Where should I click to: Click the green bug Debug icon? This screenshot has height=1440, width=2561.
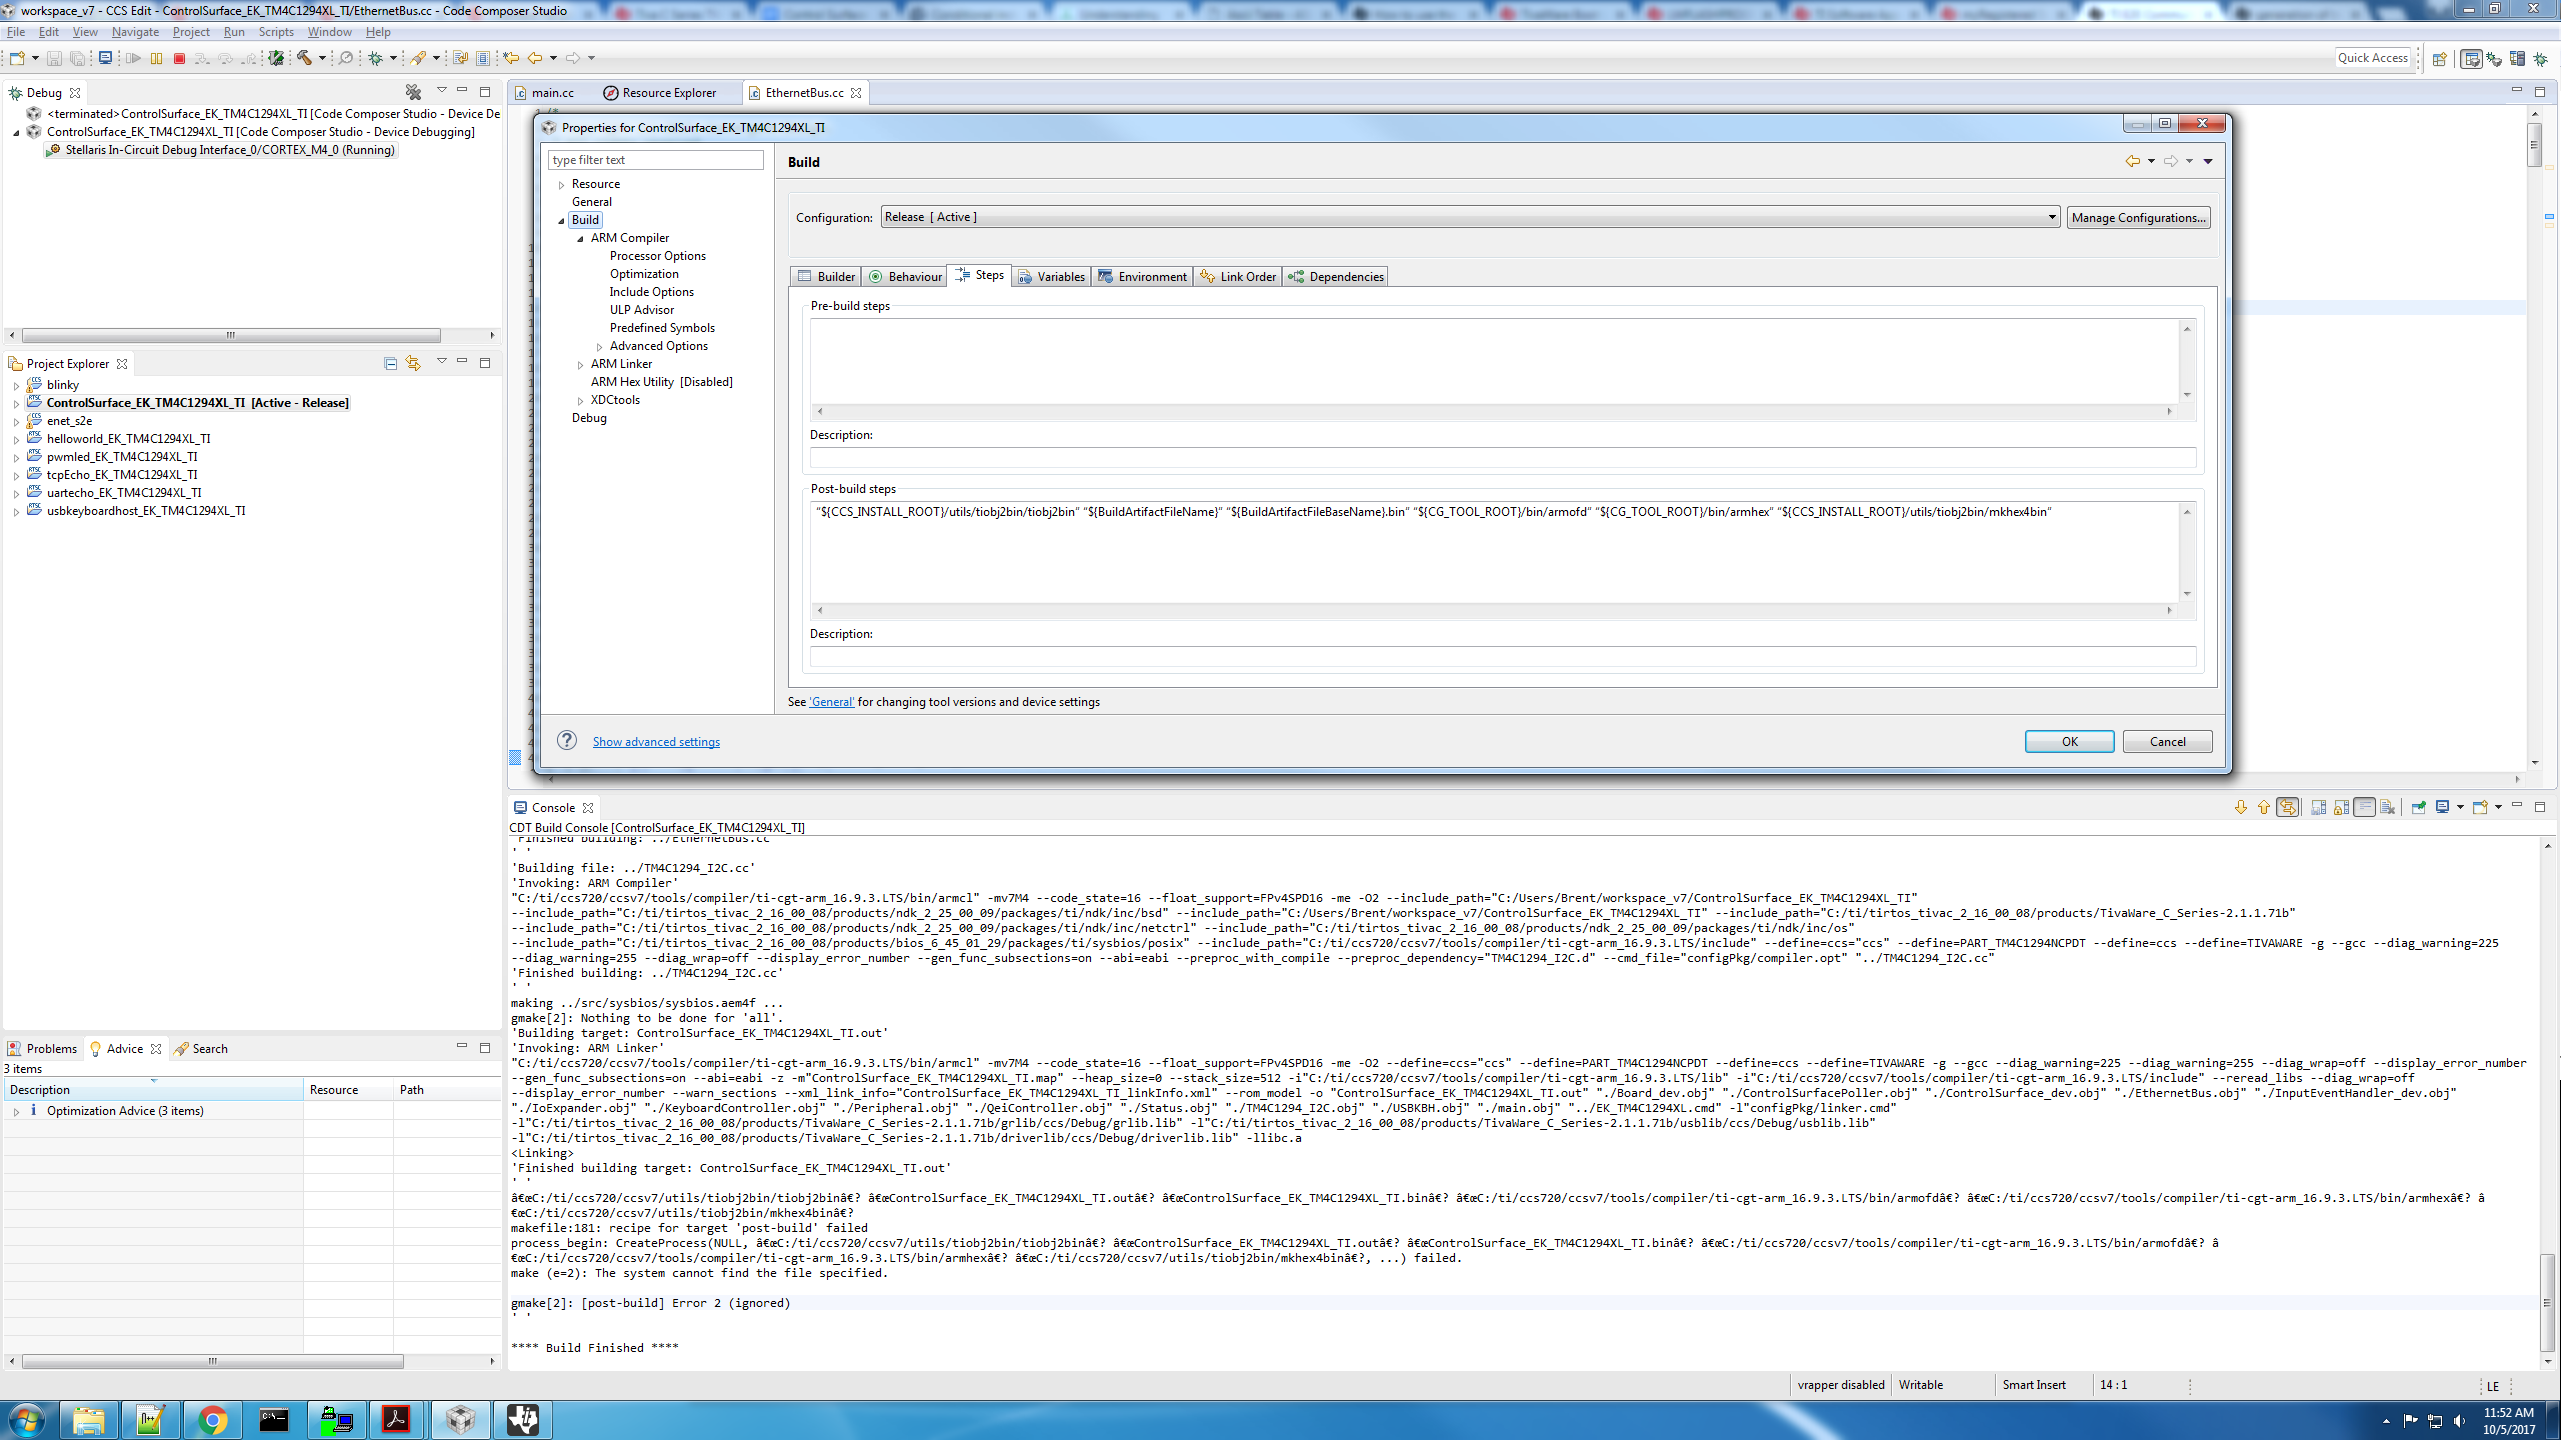tap(375, 58)
